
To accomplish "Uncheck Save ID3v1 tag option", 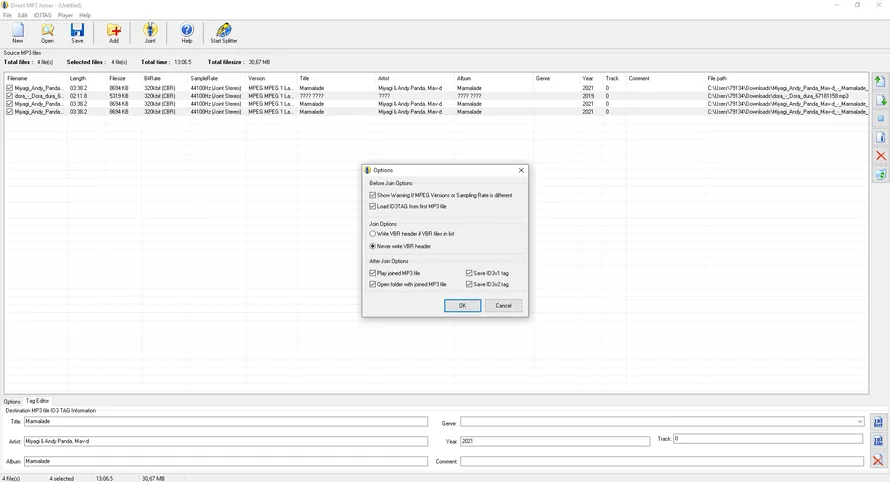I will [x=469, y=273].
